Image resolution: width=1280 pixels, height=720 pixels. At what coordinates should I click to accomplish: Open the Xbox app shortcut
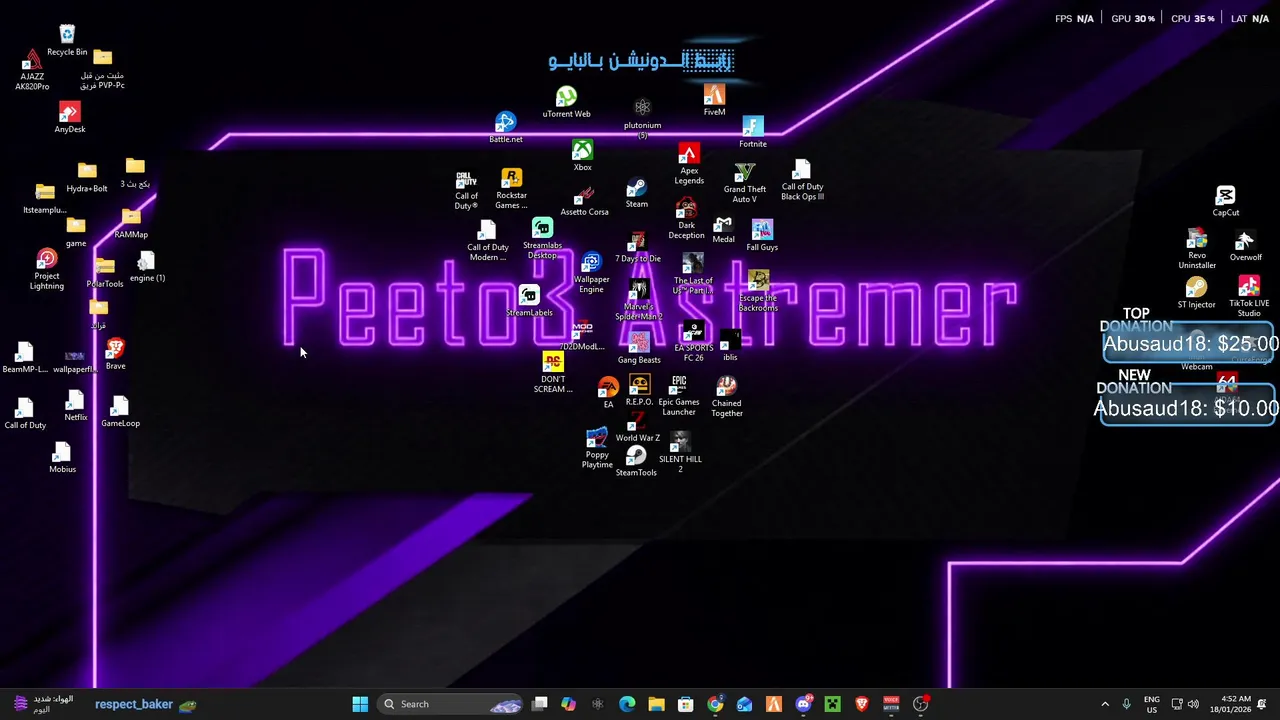click(582, 156)
